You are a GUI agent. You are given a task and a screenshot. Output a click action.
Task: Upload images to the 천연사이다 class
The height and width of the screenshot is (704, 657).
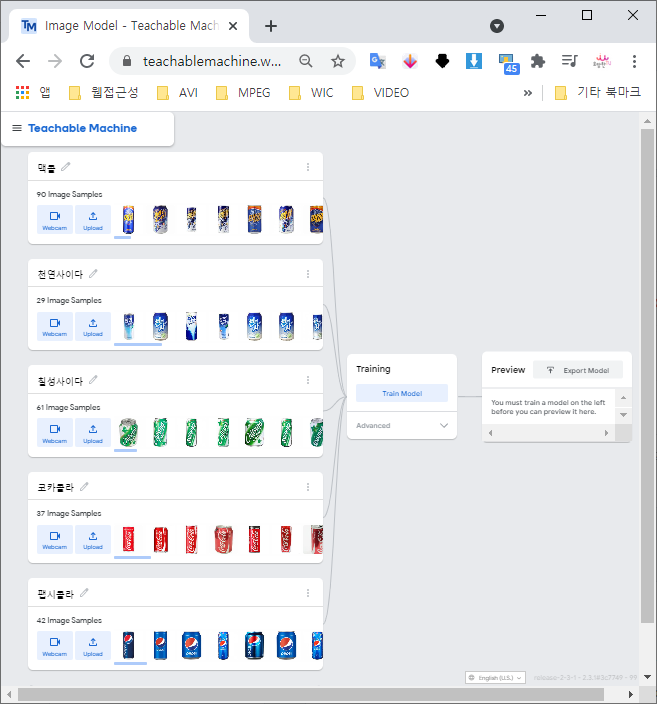(93, 326)
